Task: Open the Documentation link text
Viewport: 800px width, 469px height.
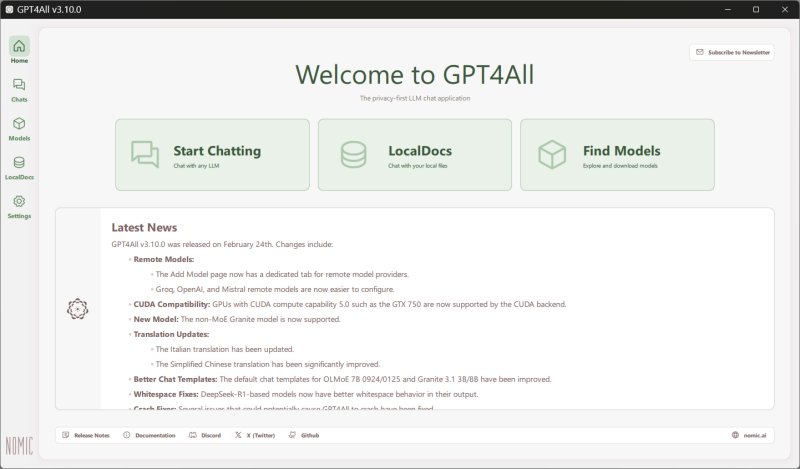Action: pyautogui.click(x=155, y=435)
